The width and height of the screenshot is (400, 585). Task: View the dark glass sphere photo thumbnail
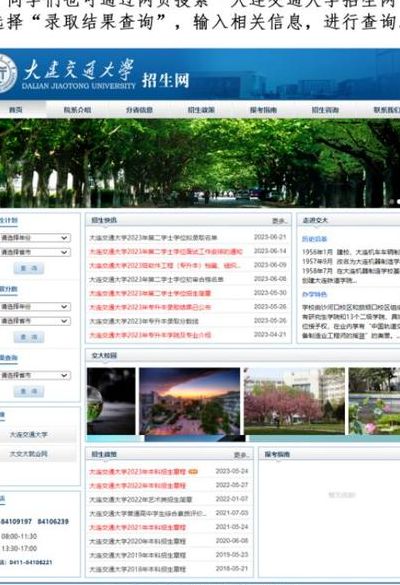pyautogui.click(x=111, y=401)
